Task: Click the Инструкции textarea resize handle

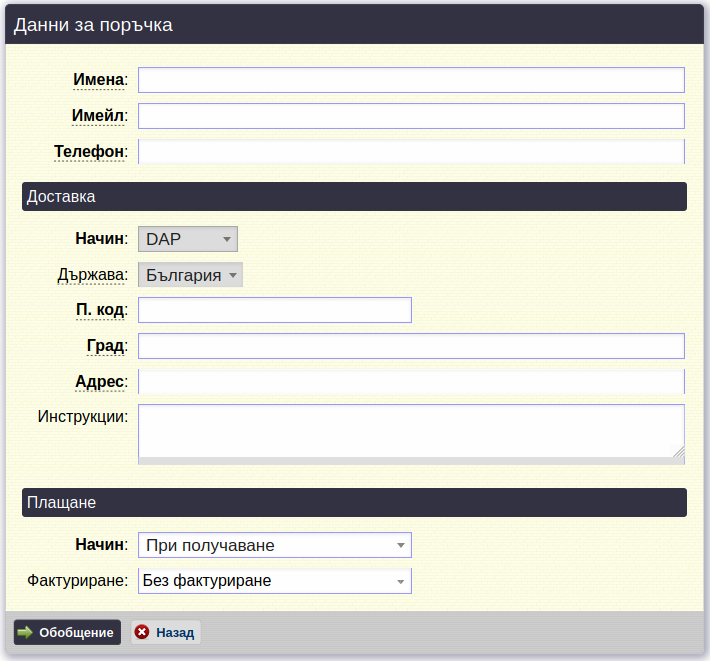Action: point(678,451)
